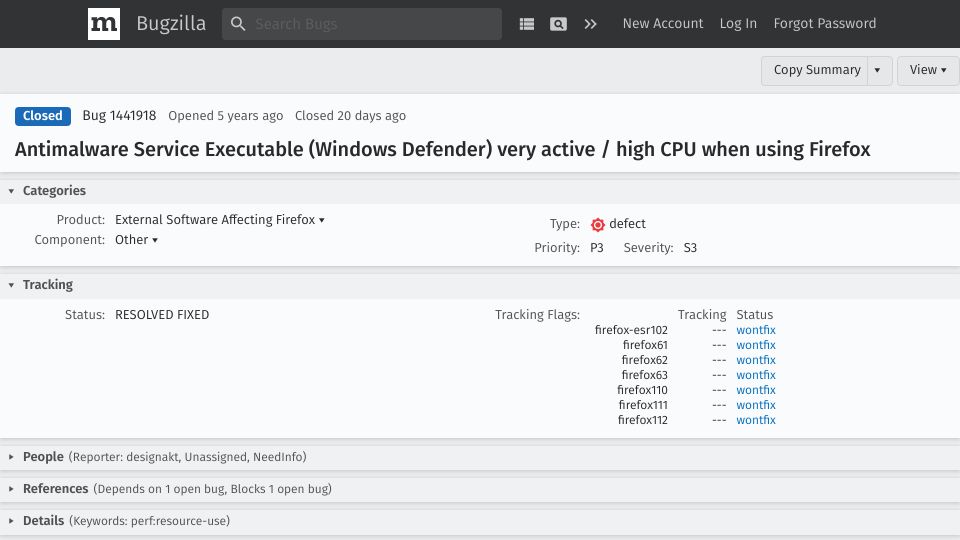Click the P3 priority value
960x540 pixels.
(x=597, y=248)
